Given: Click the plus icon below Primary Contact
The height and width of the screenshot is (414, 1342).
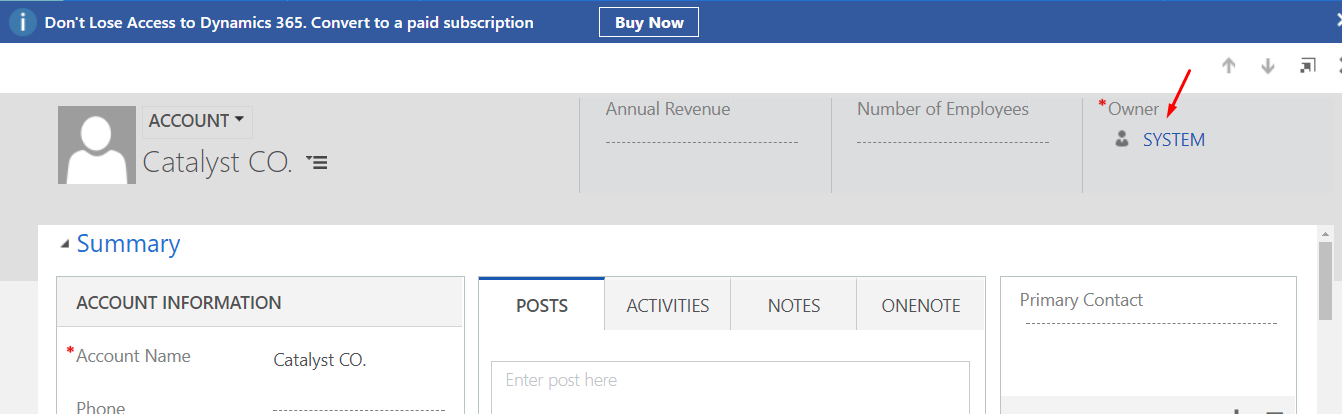Looking at the screenshot, I should pyautogui.click(x=1237, y=410).
